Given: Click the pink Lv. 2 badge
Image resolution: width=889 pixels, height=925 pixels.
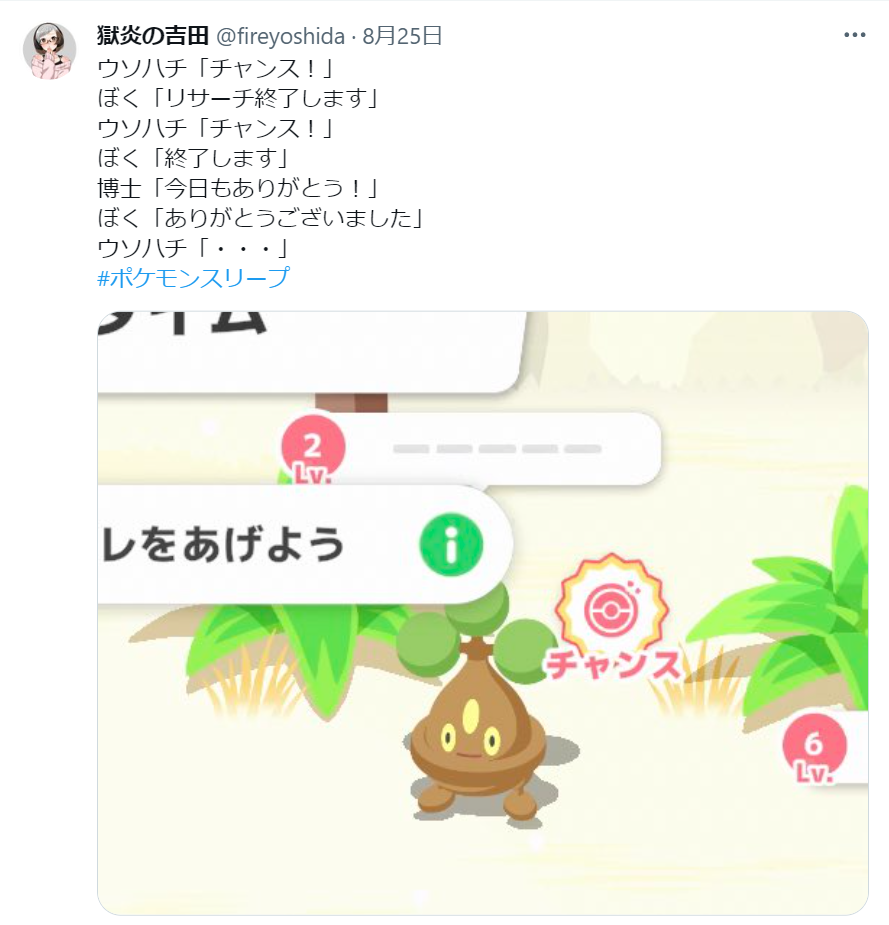Looking at the screenshot, I should [313, 449].
